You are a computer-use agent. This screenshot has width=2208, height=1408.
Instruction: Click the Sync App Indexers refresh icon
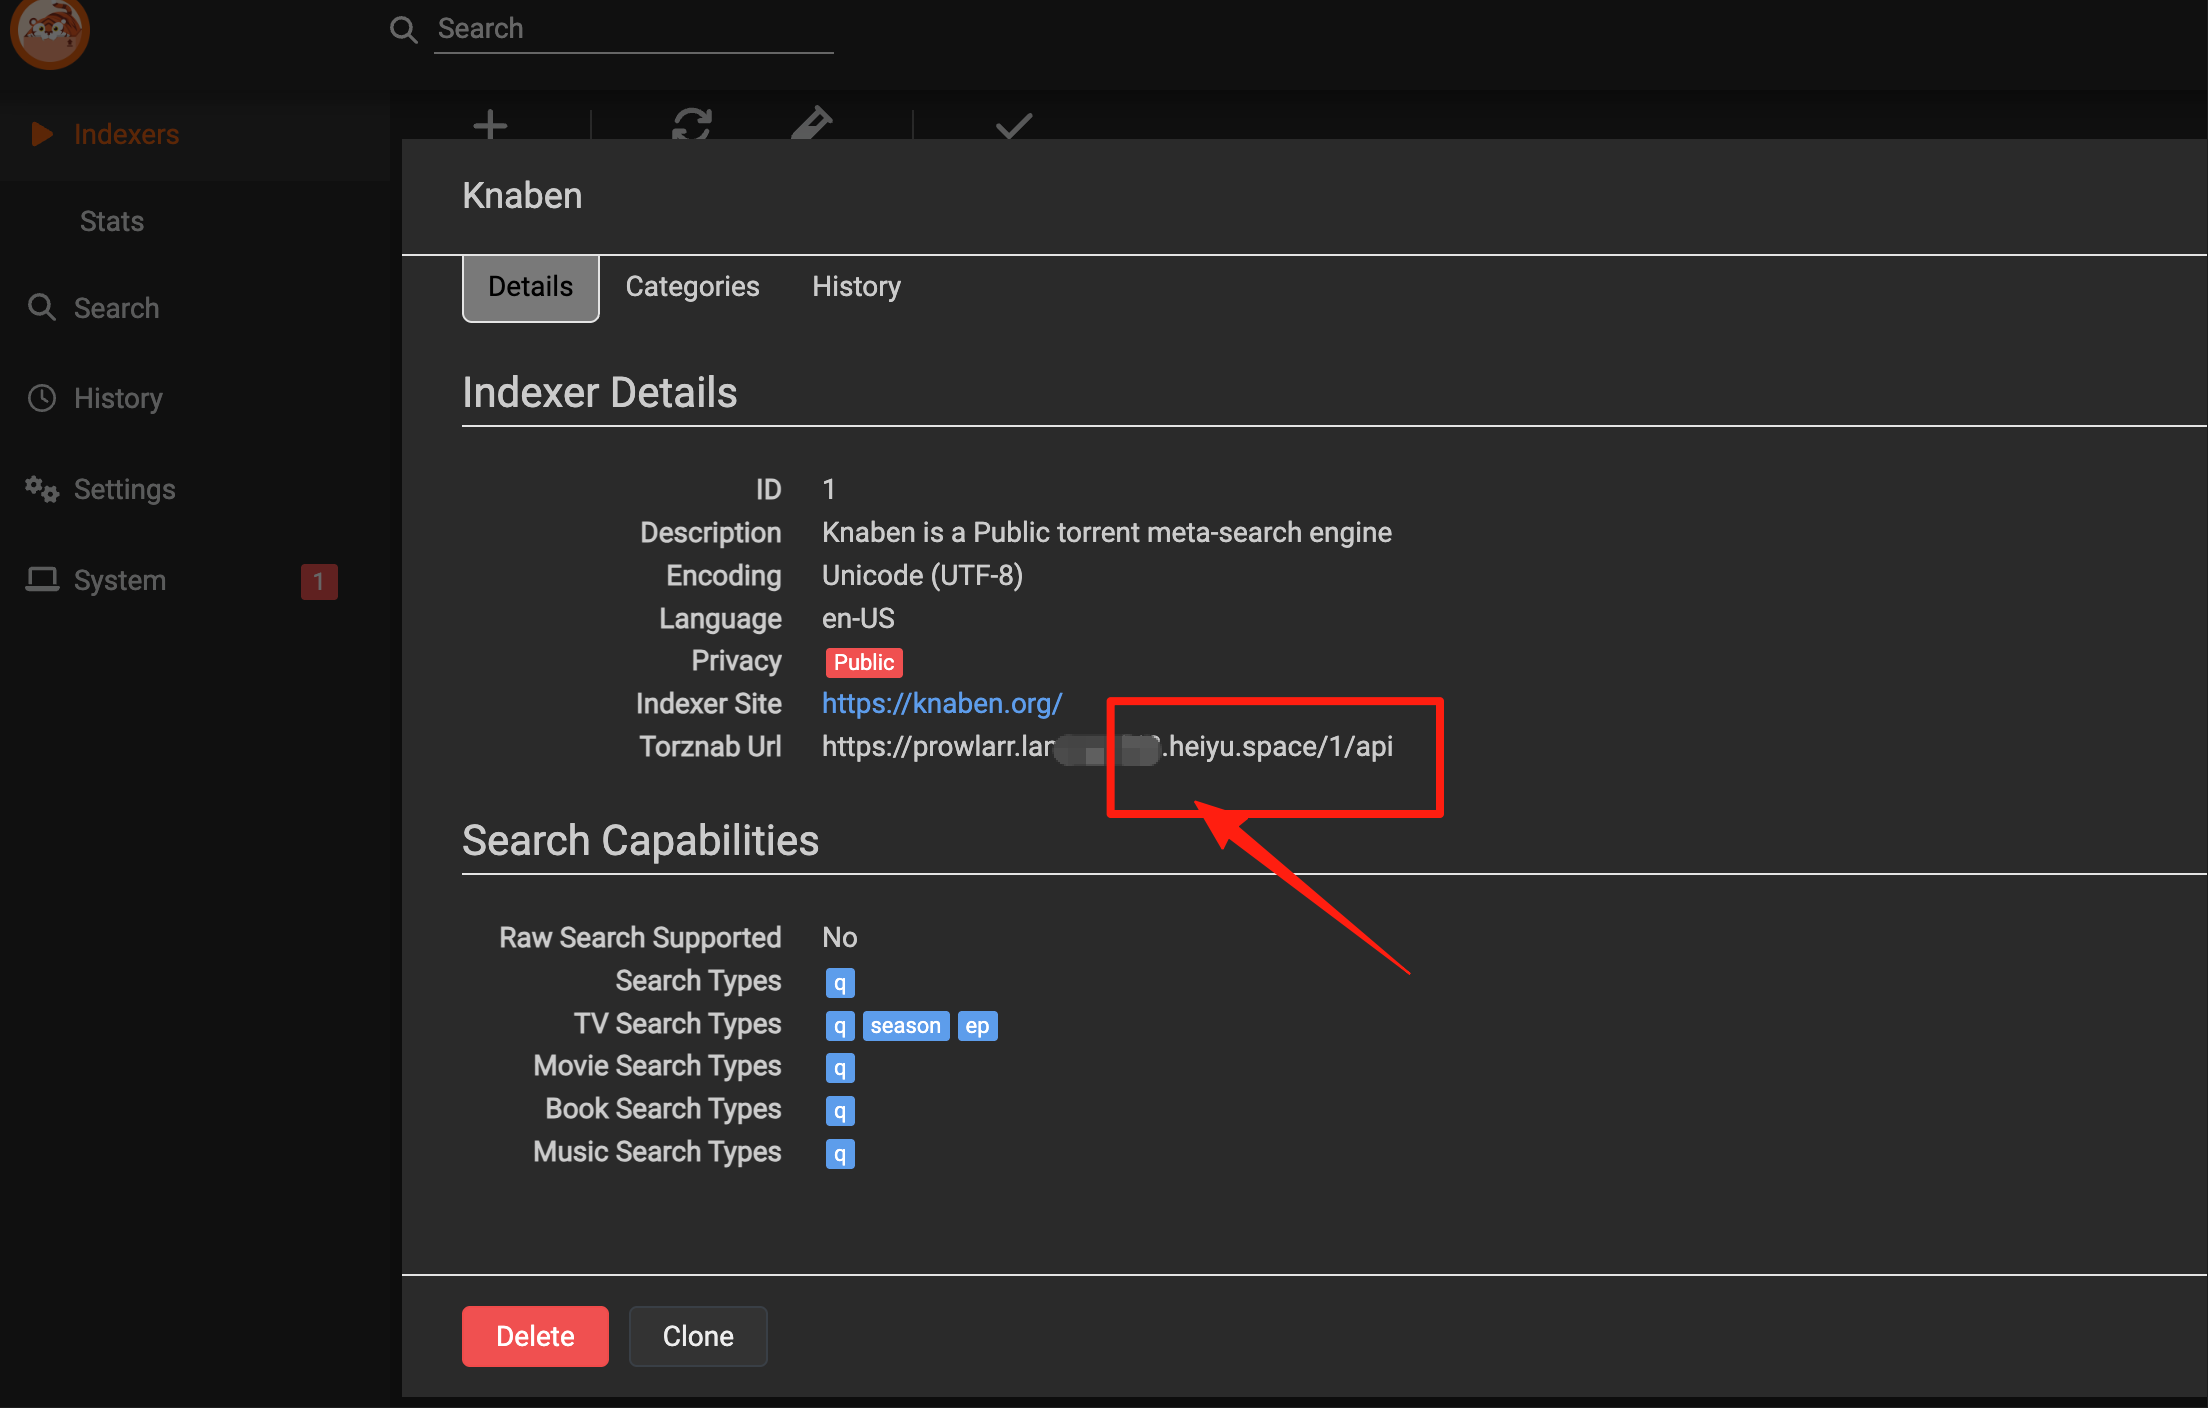(692, 125)
